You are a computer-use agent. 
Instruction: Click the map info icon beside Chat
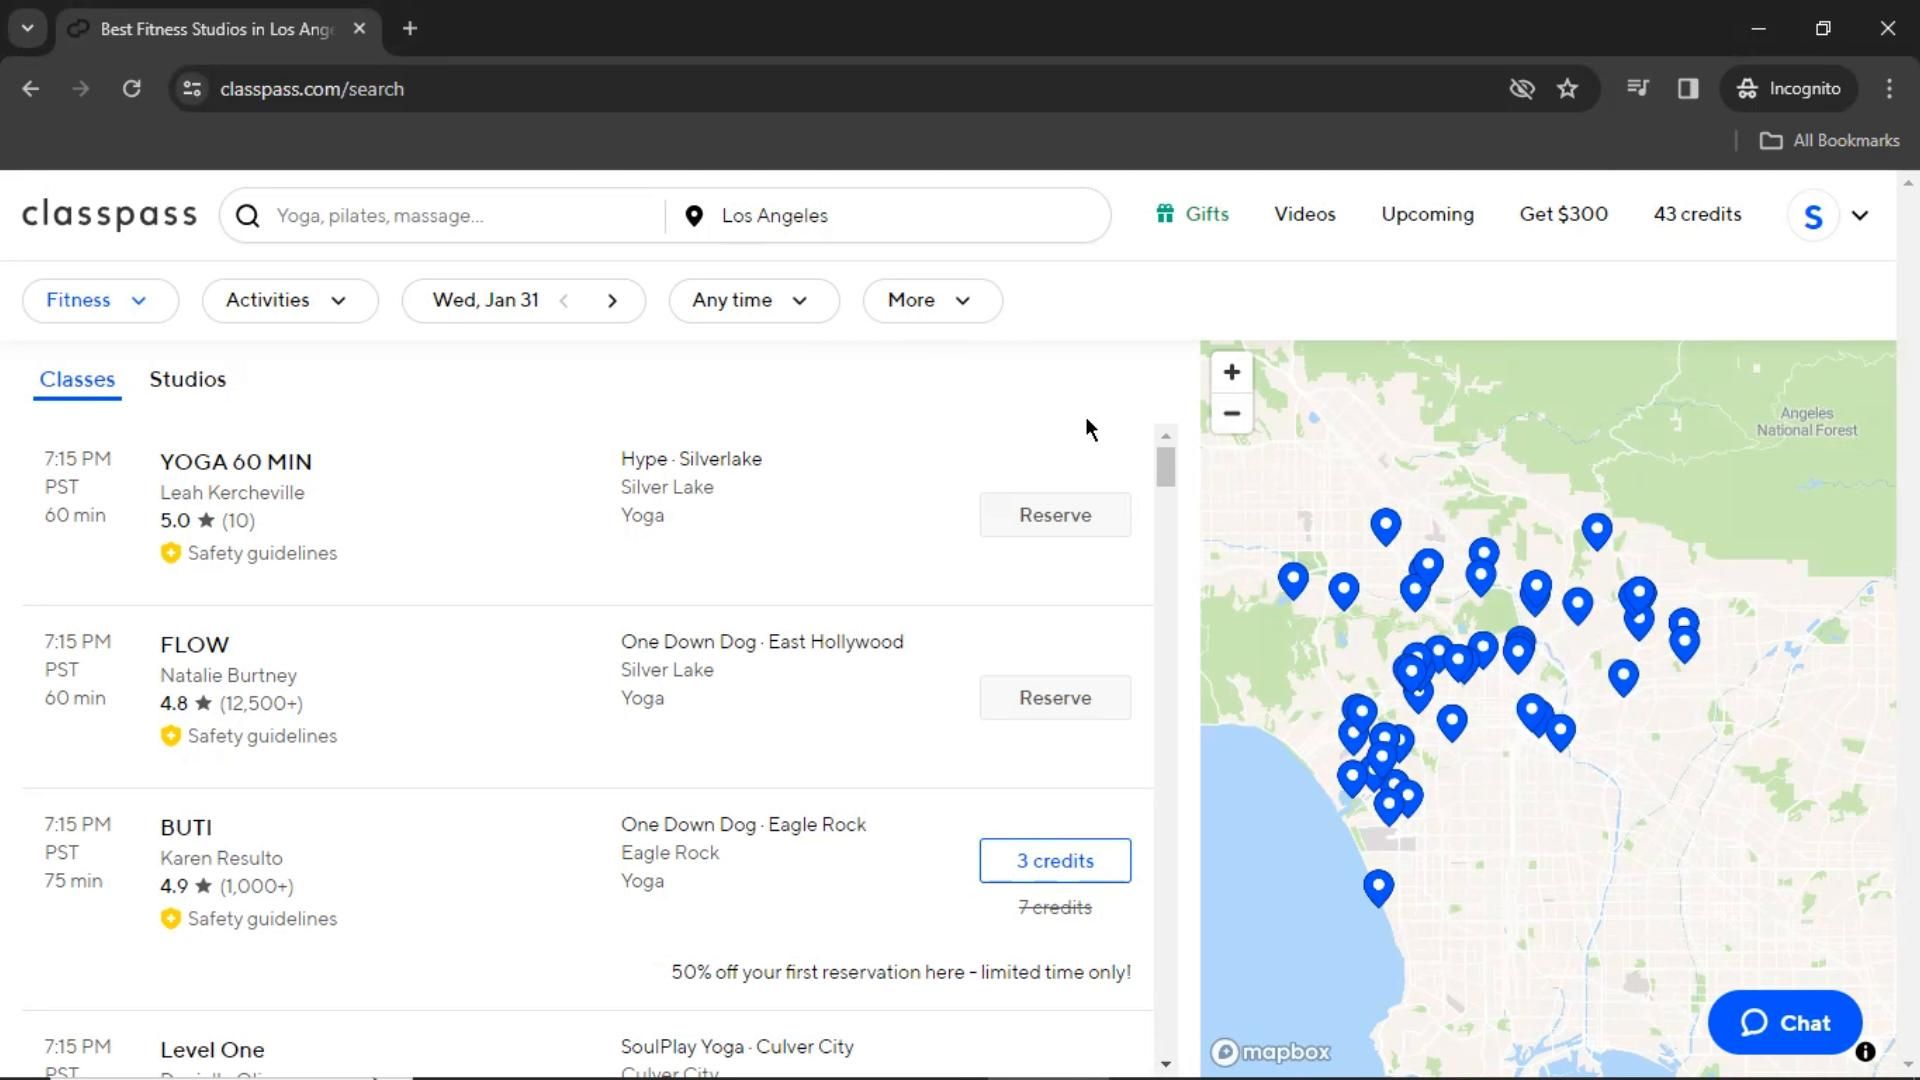tap(1865, 1052)
